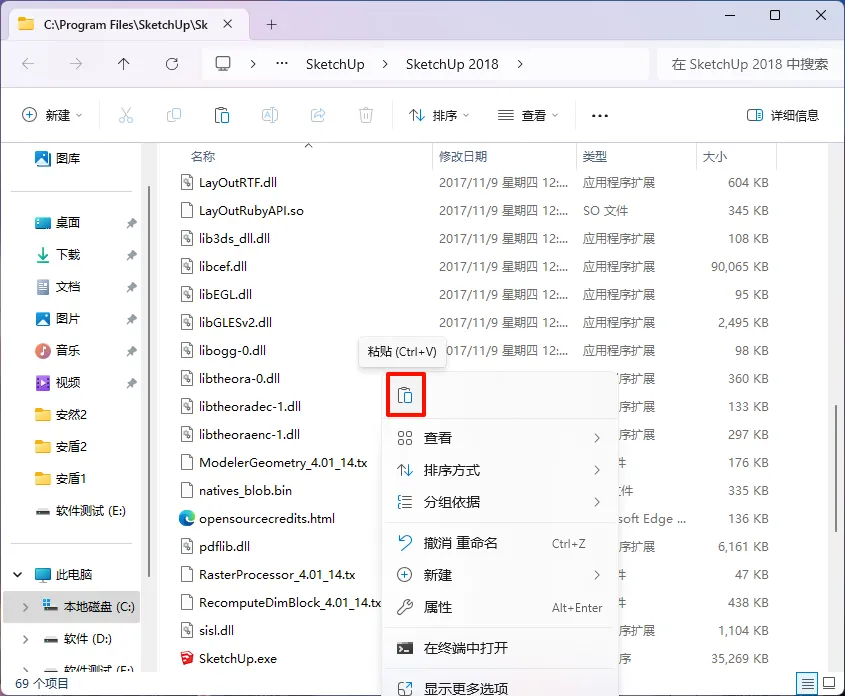845x696 pixels.
Task: Collapse the 此电脑 tree node
Action: coord(18,575)
